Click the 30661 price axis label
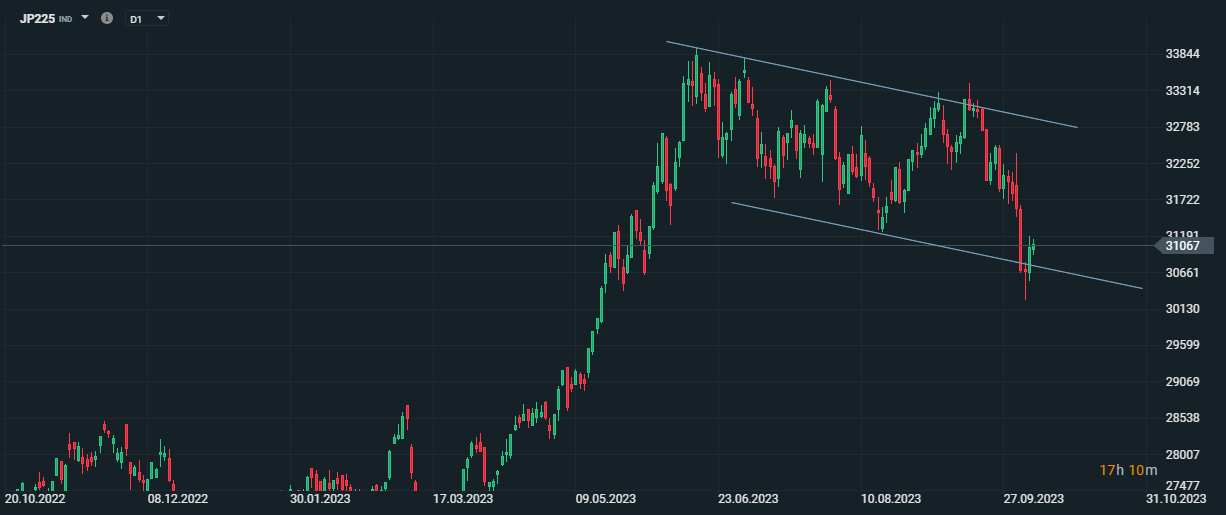 [x=1182, y=272]
